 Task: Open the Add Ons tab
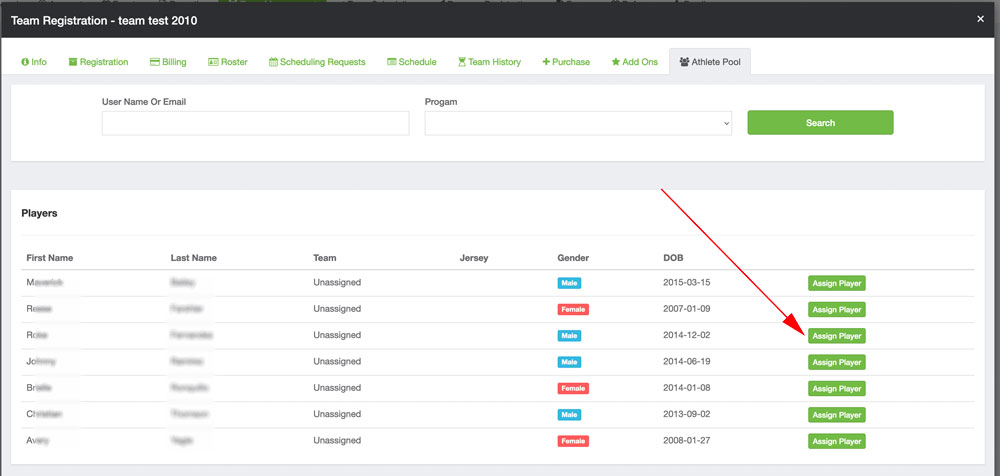pyautogui.click(x=635, y=62)
